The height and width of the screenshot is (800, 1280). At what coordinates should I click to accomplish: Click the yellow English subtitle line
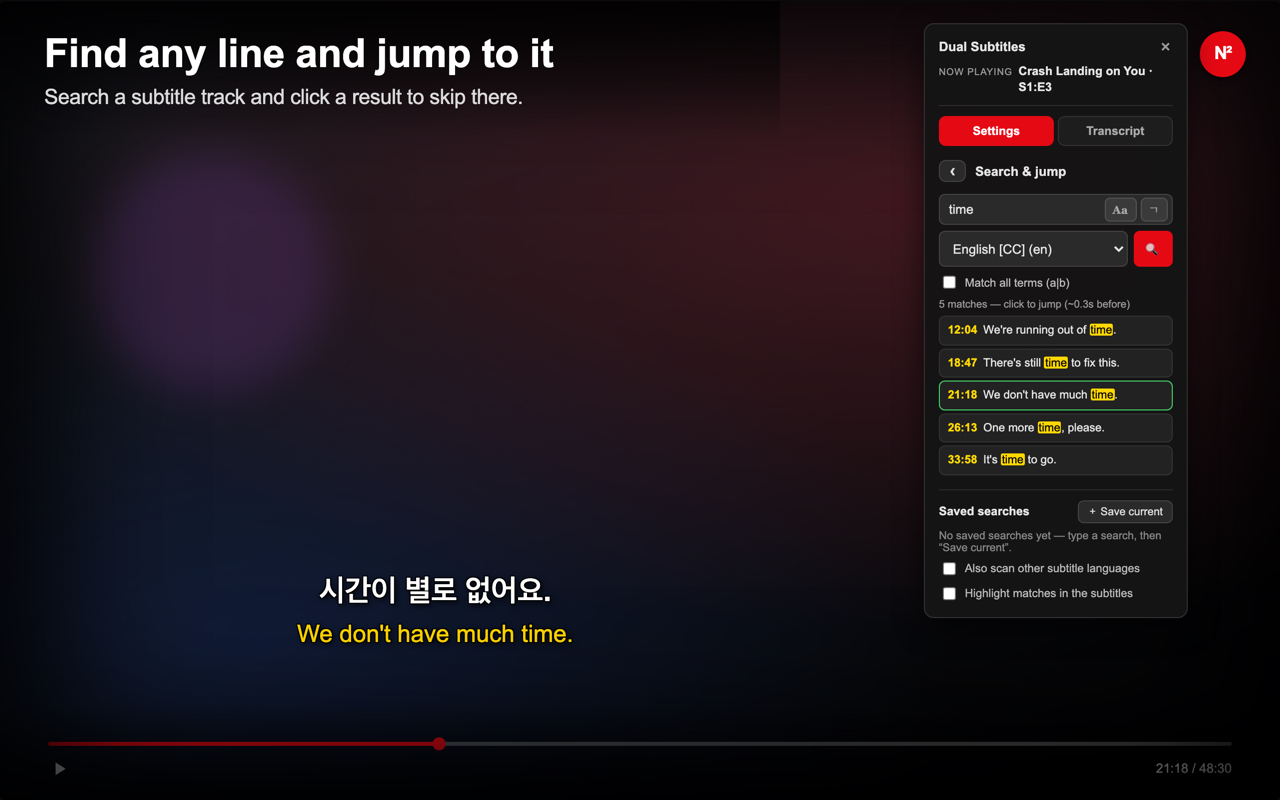coord(435,634)
